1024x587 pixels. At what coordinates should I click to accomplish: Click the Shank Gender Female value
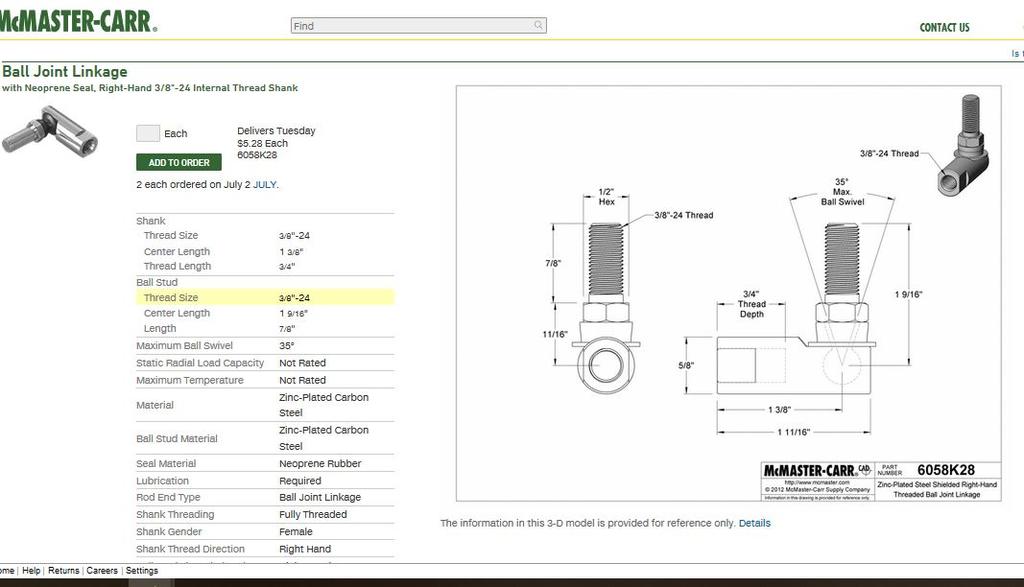tap(296, 531)
